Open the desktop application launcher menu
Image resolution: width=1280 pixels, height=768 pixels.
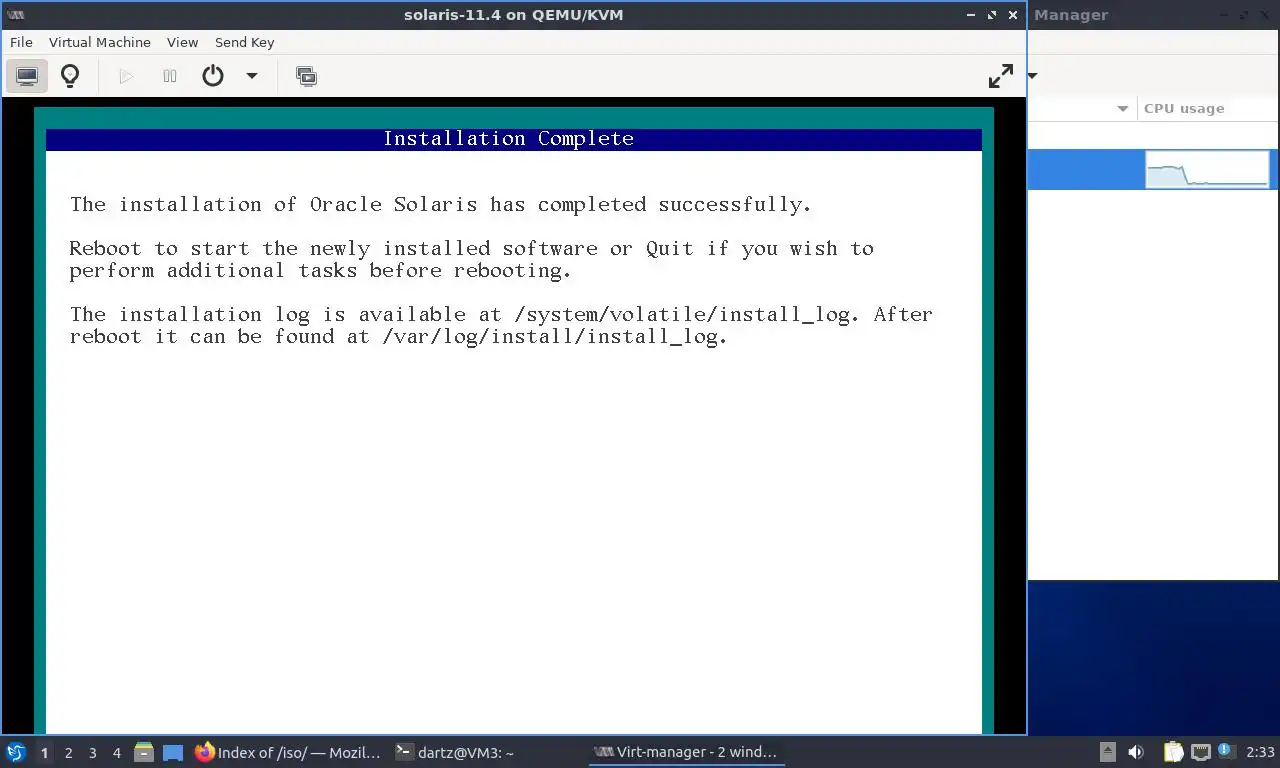pos(16,752)
